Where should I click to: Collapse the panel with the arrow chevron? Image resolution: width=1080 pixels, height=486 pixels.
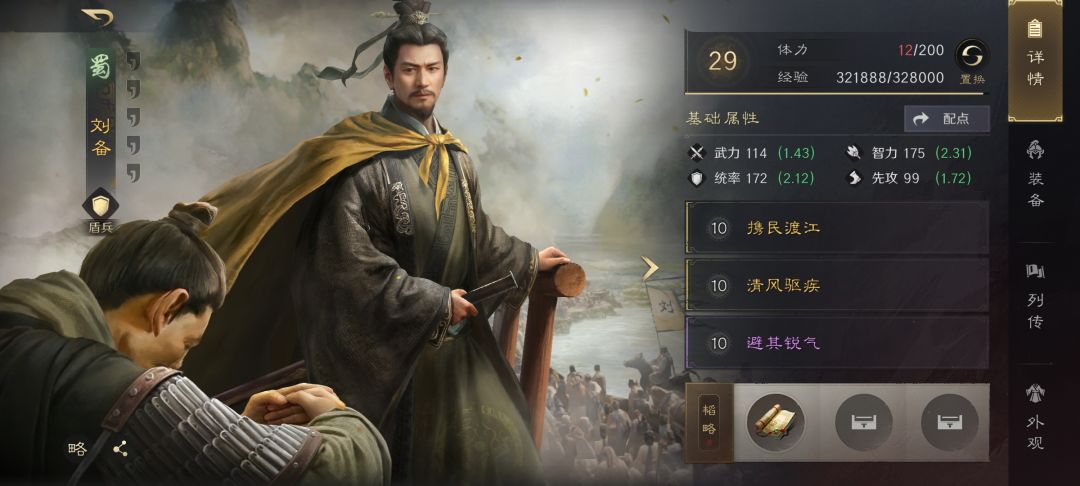[650, 268]
